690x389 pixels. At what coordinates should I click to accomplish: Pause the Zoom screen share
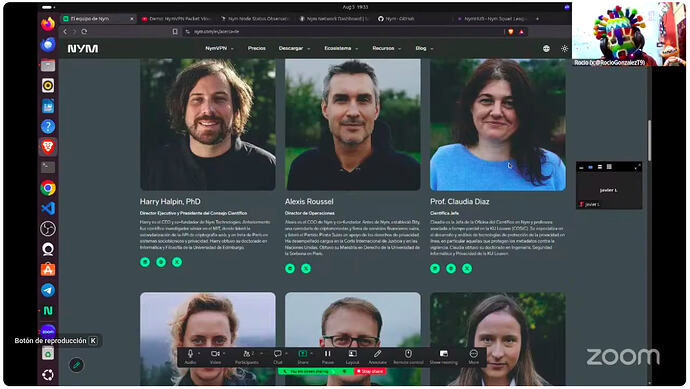[x=328, y=356]
